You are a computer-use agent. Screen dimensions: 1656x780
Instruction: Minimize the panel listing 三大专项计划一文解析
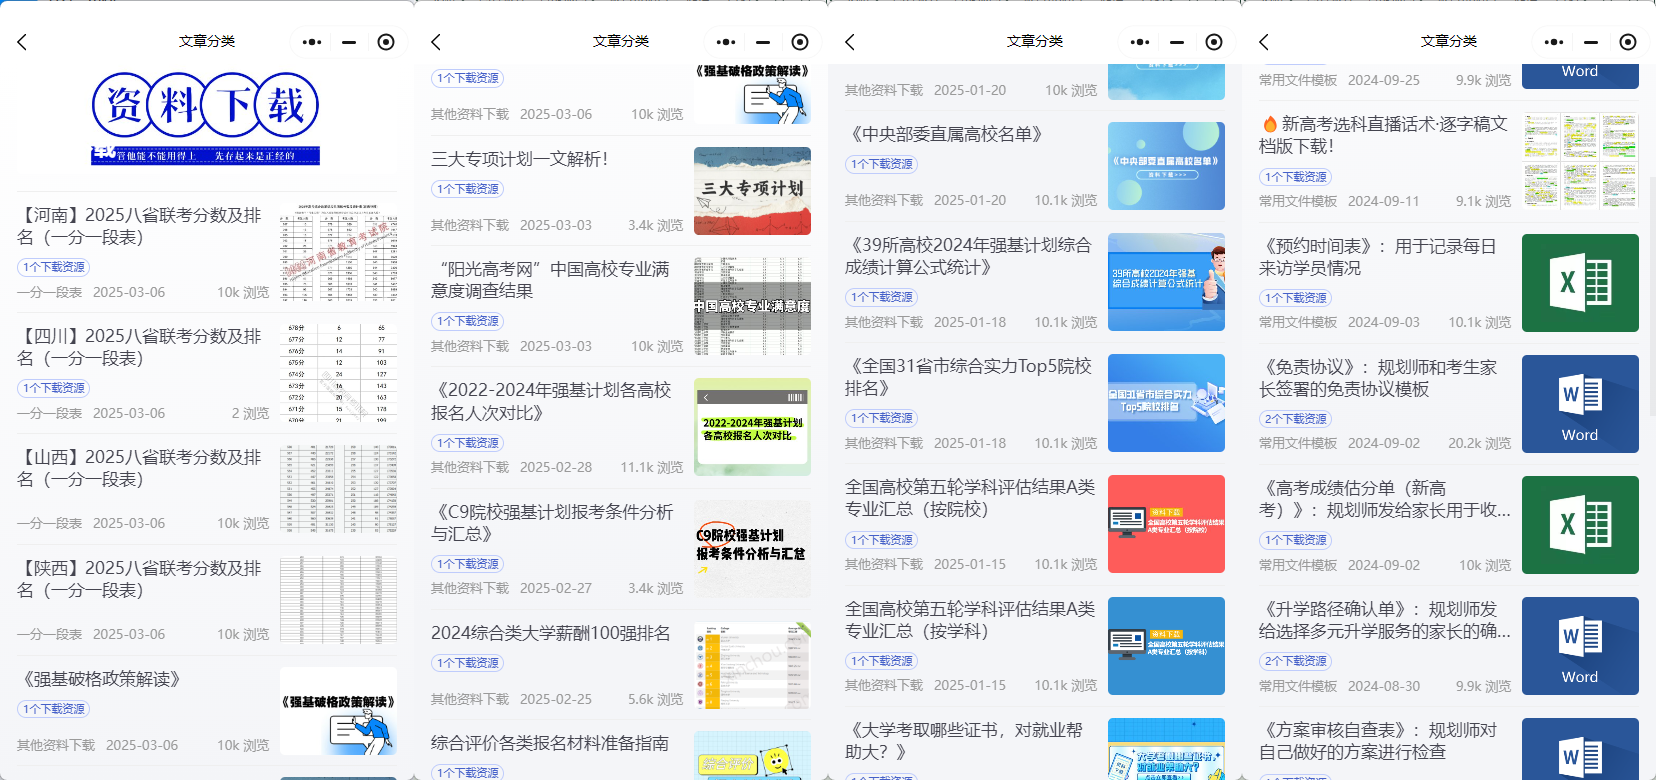763,42
